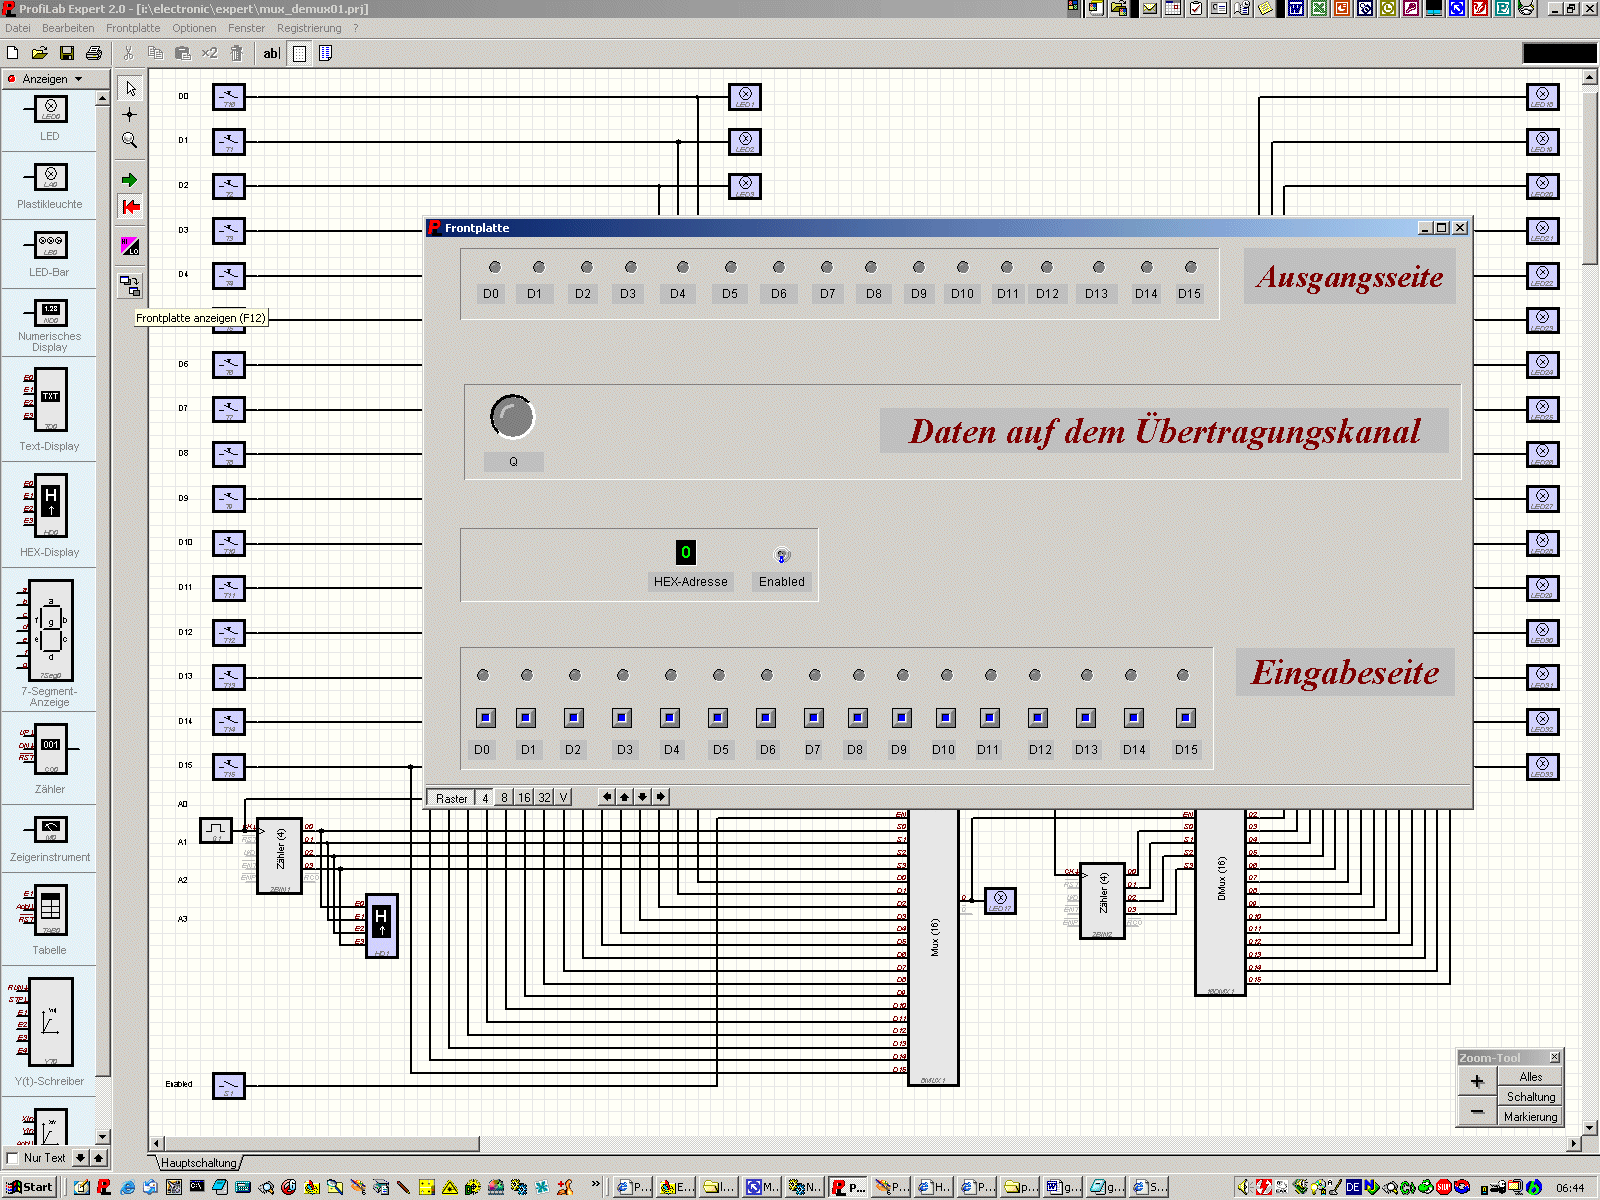Screen dimensions: 1600x1200
Task: Click the HEX-Adresse display value
Action: pyautogui.click(x=686, y=552)
